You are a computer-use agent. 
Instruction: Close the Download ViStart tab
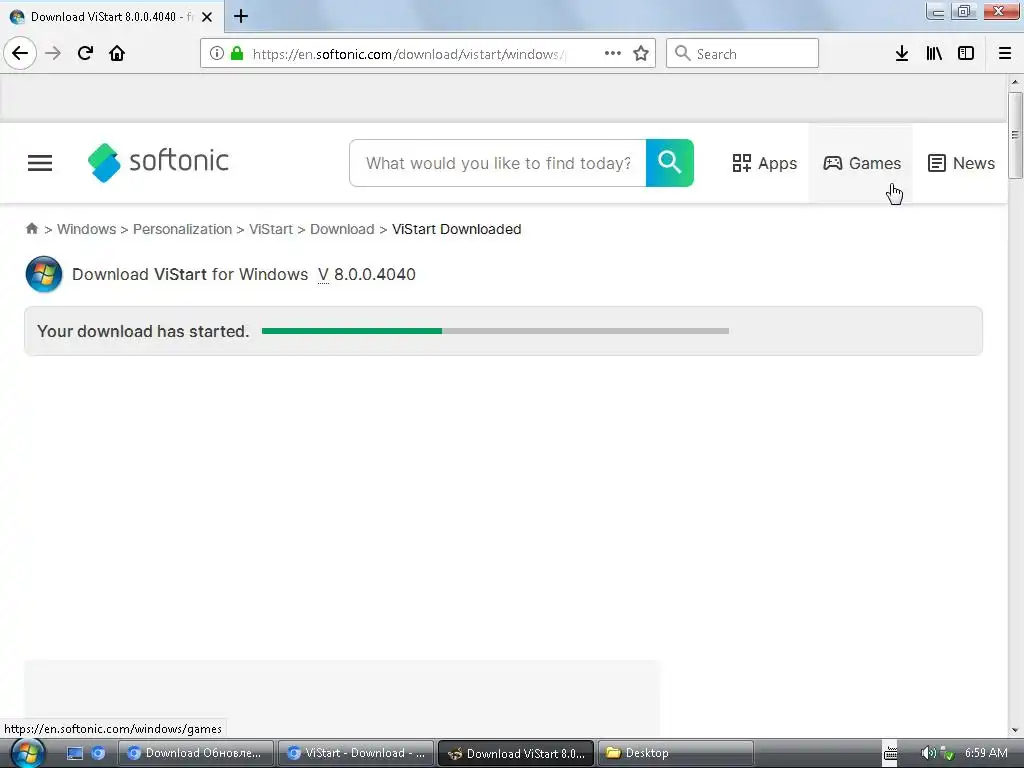click(x=207, y=17)
